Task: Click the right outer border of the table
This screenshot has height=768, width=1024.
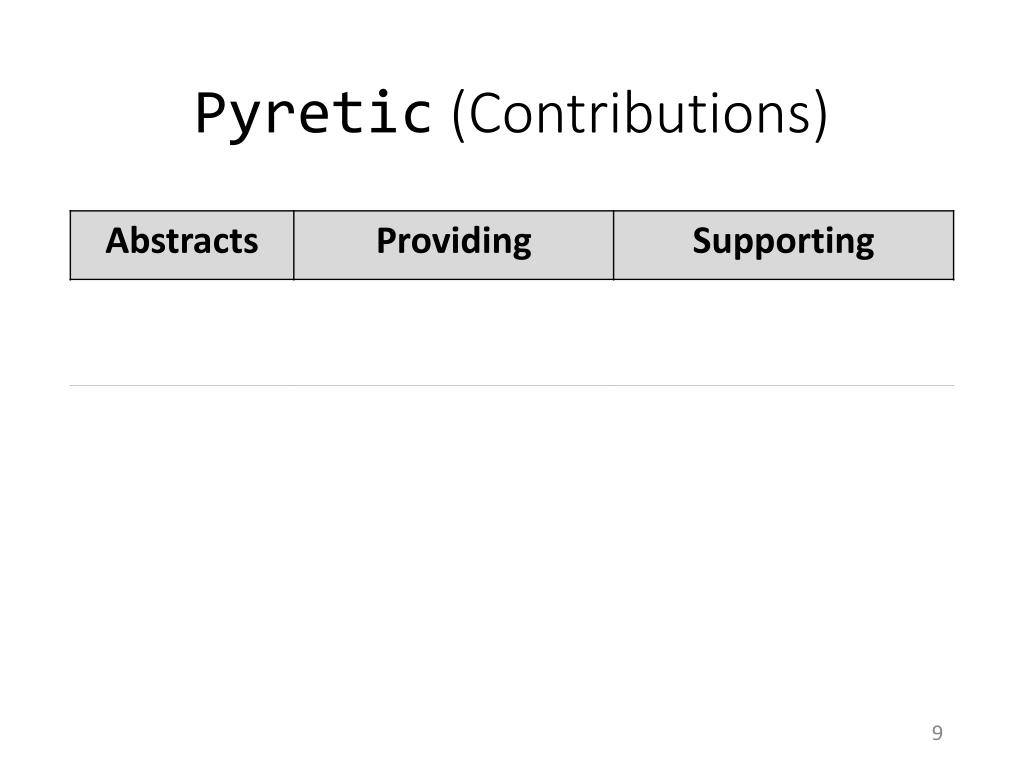Action: pos(954,245)
